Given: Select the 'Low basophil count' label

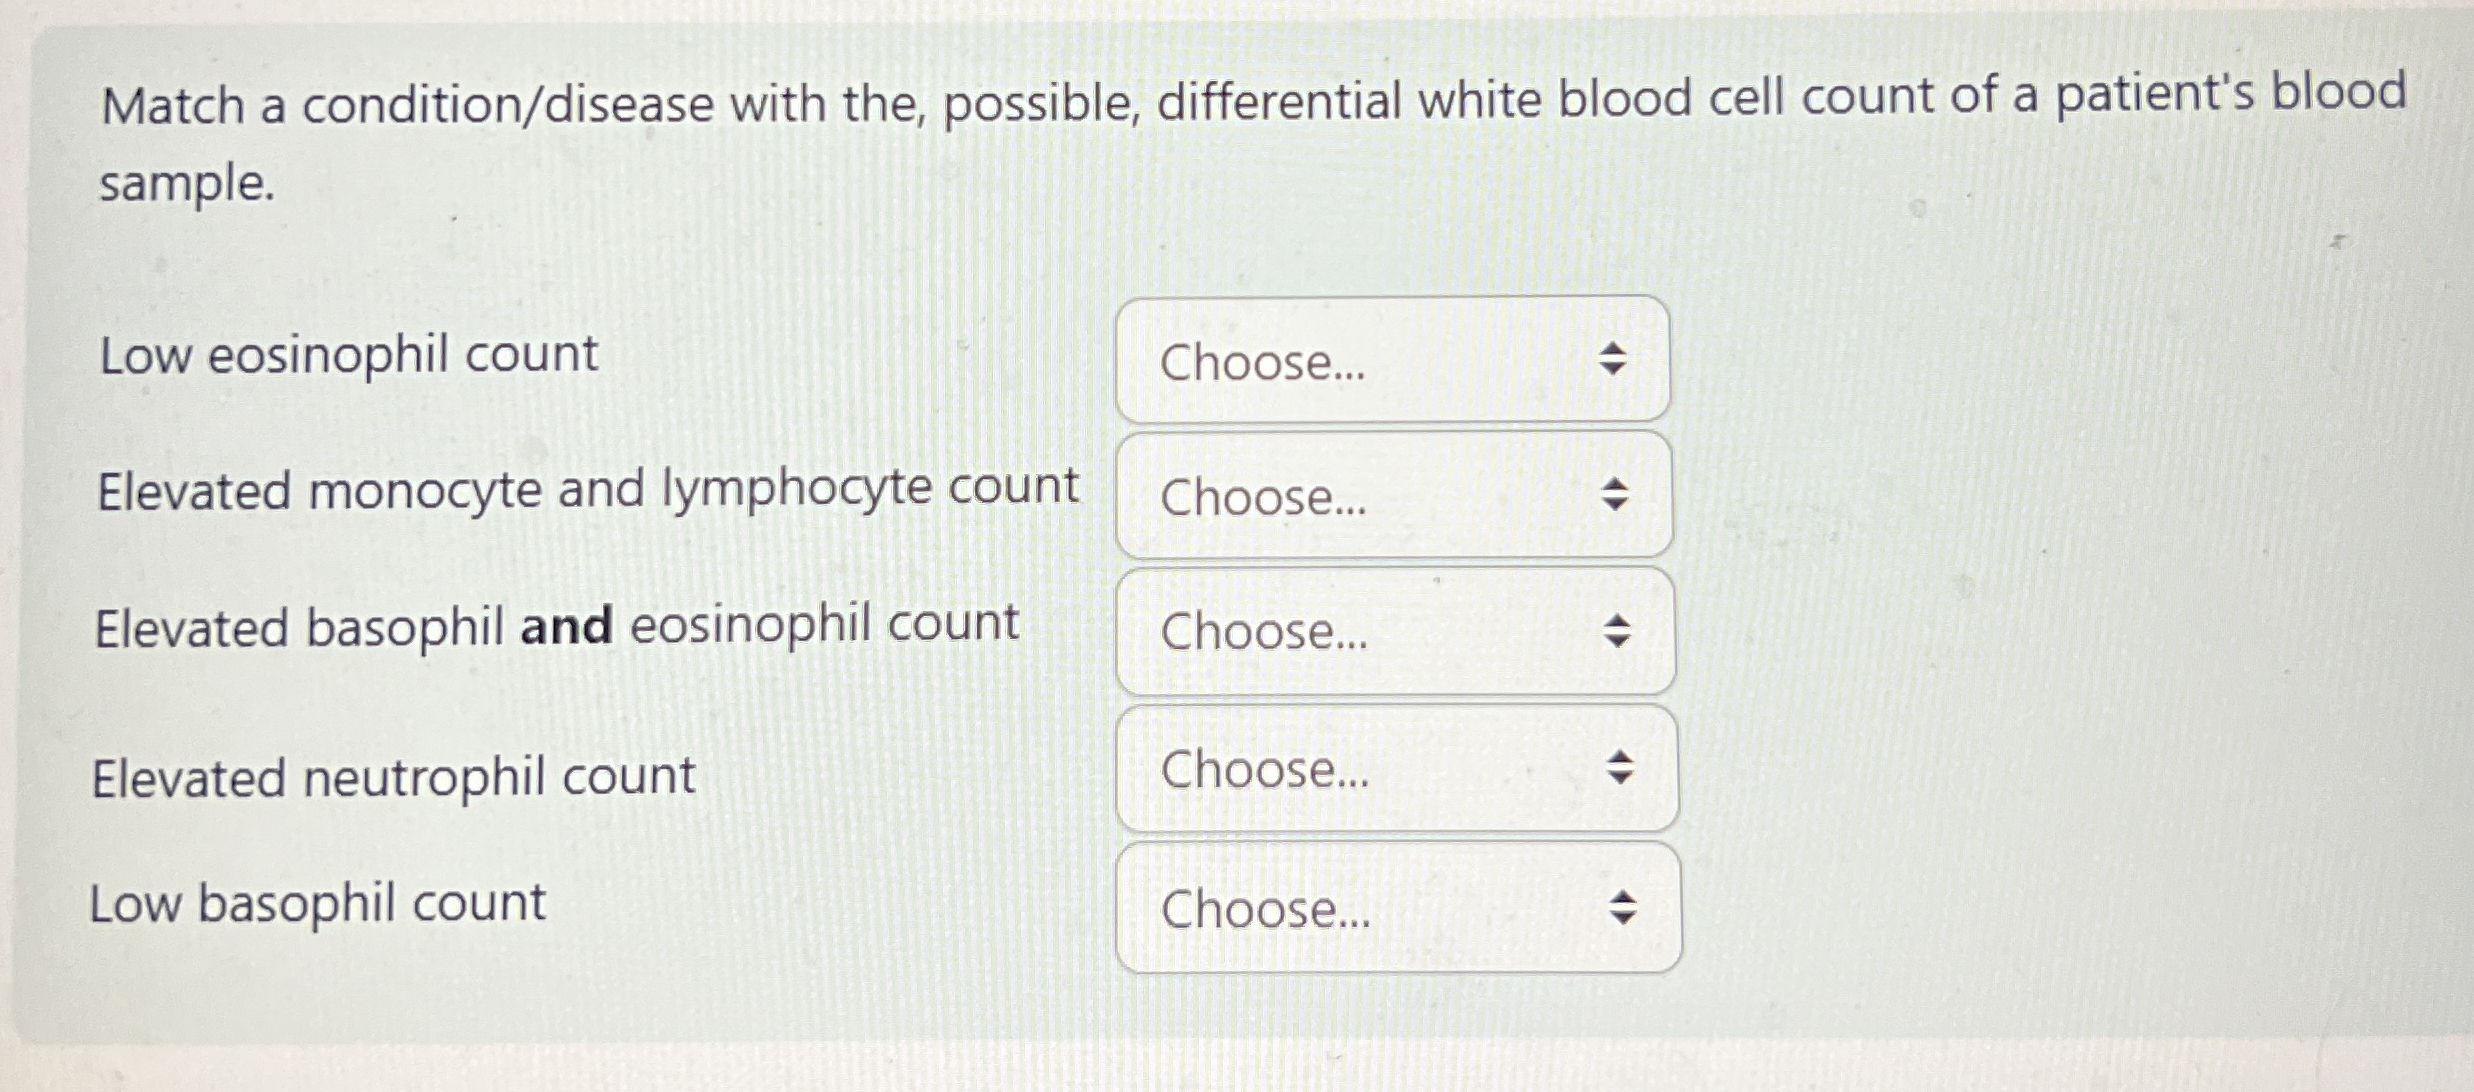Looking at the screenshot, I should click(317, 903).
